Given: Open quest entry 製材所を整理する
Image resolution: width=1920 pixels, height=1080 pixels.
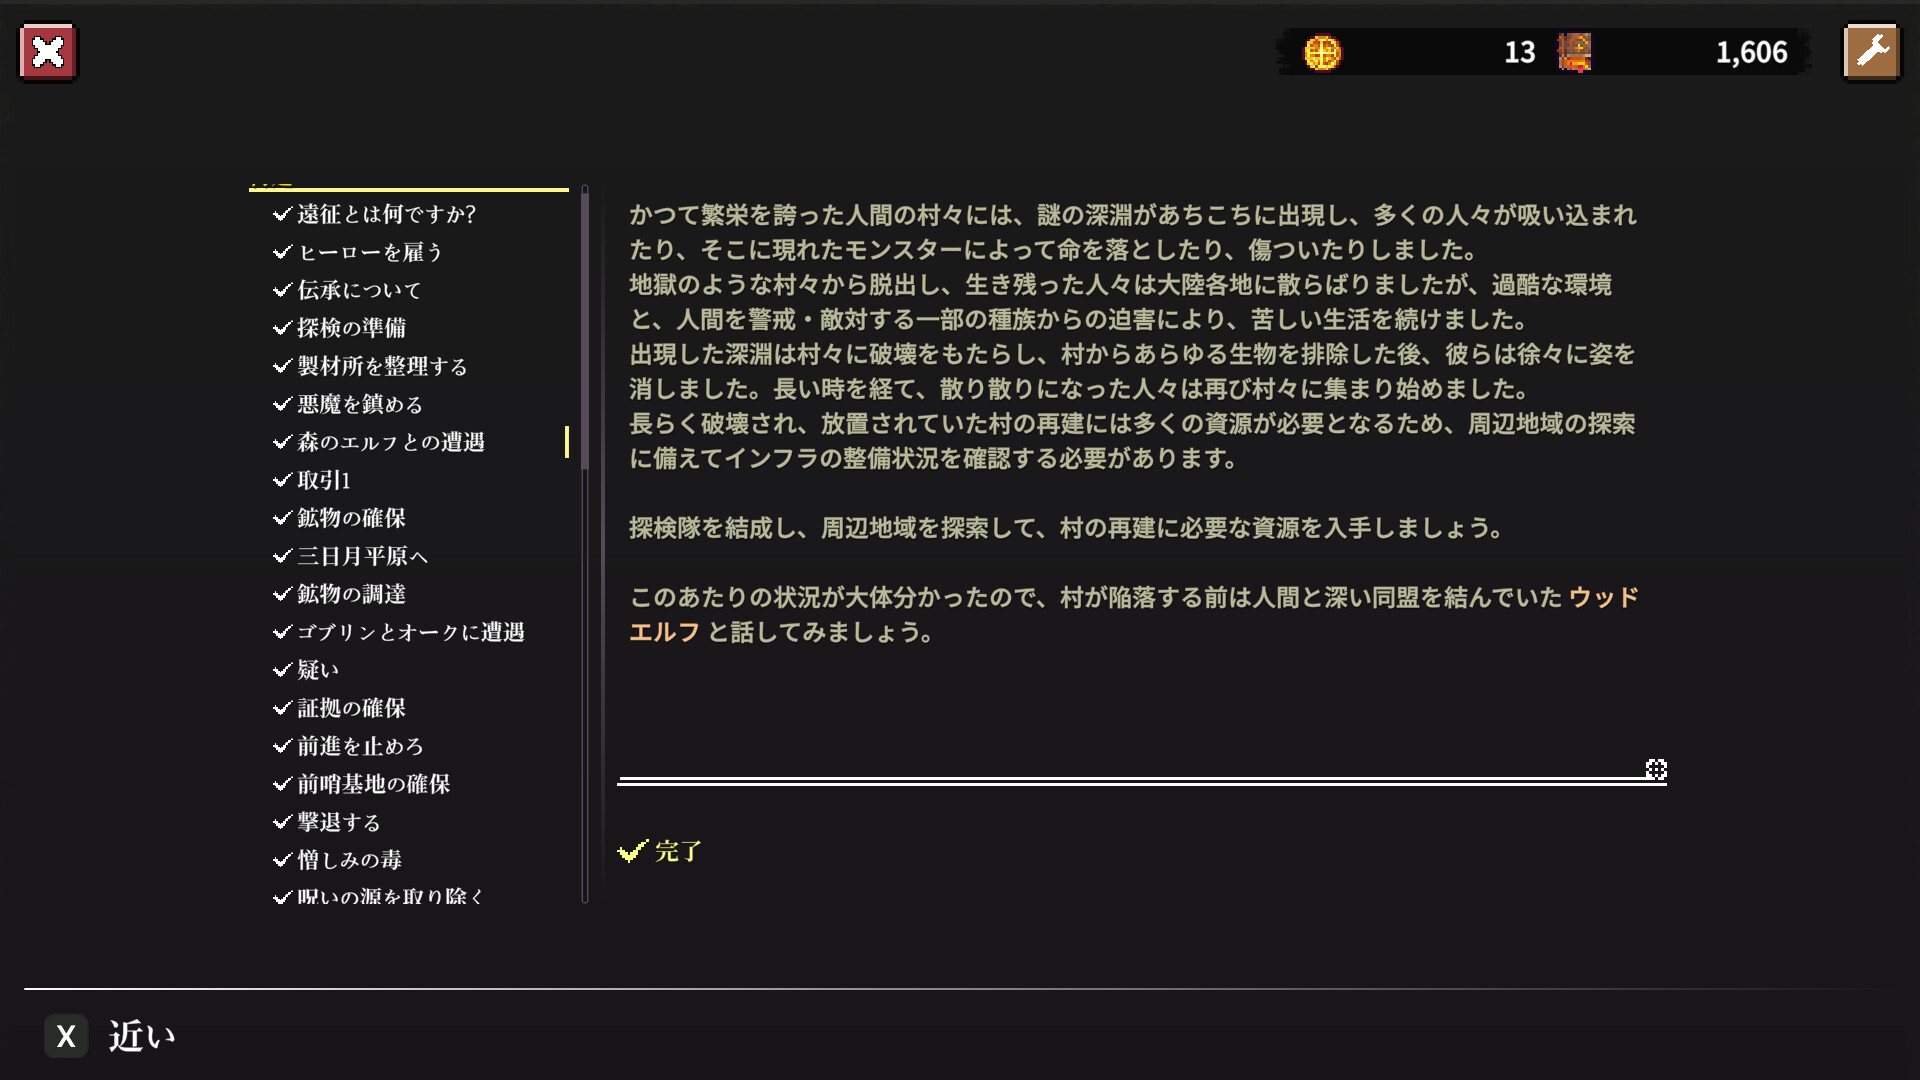Looking at the screenshot, I should 382,366.
